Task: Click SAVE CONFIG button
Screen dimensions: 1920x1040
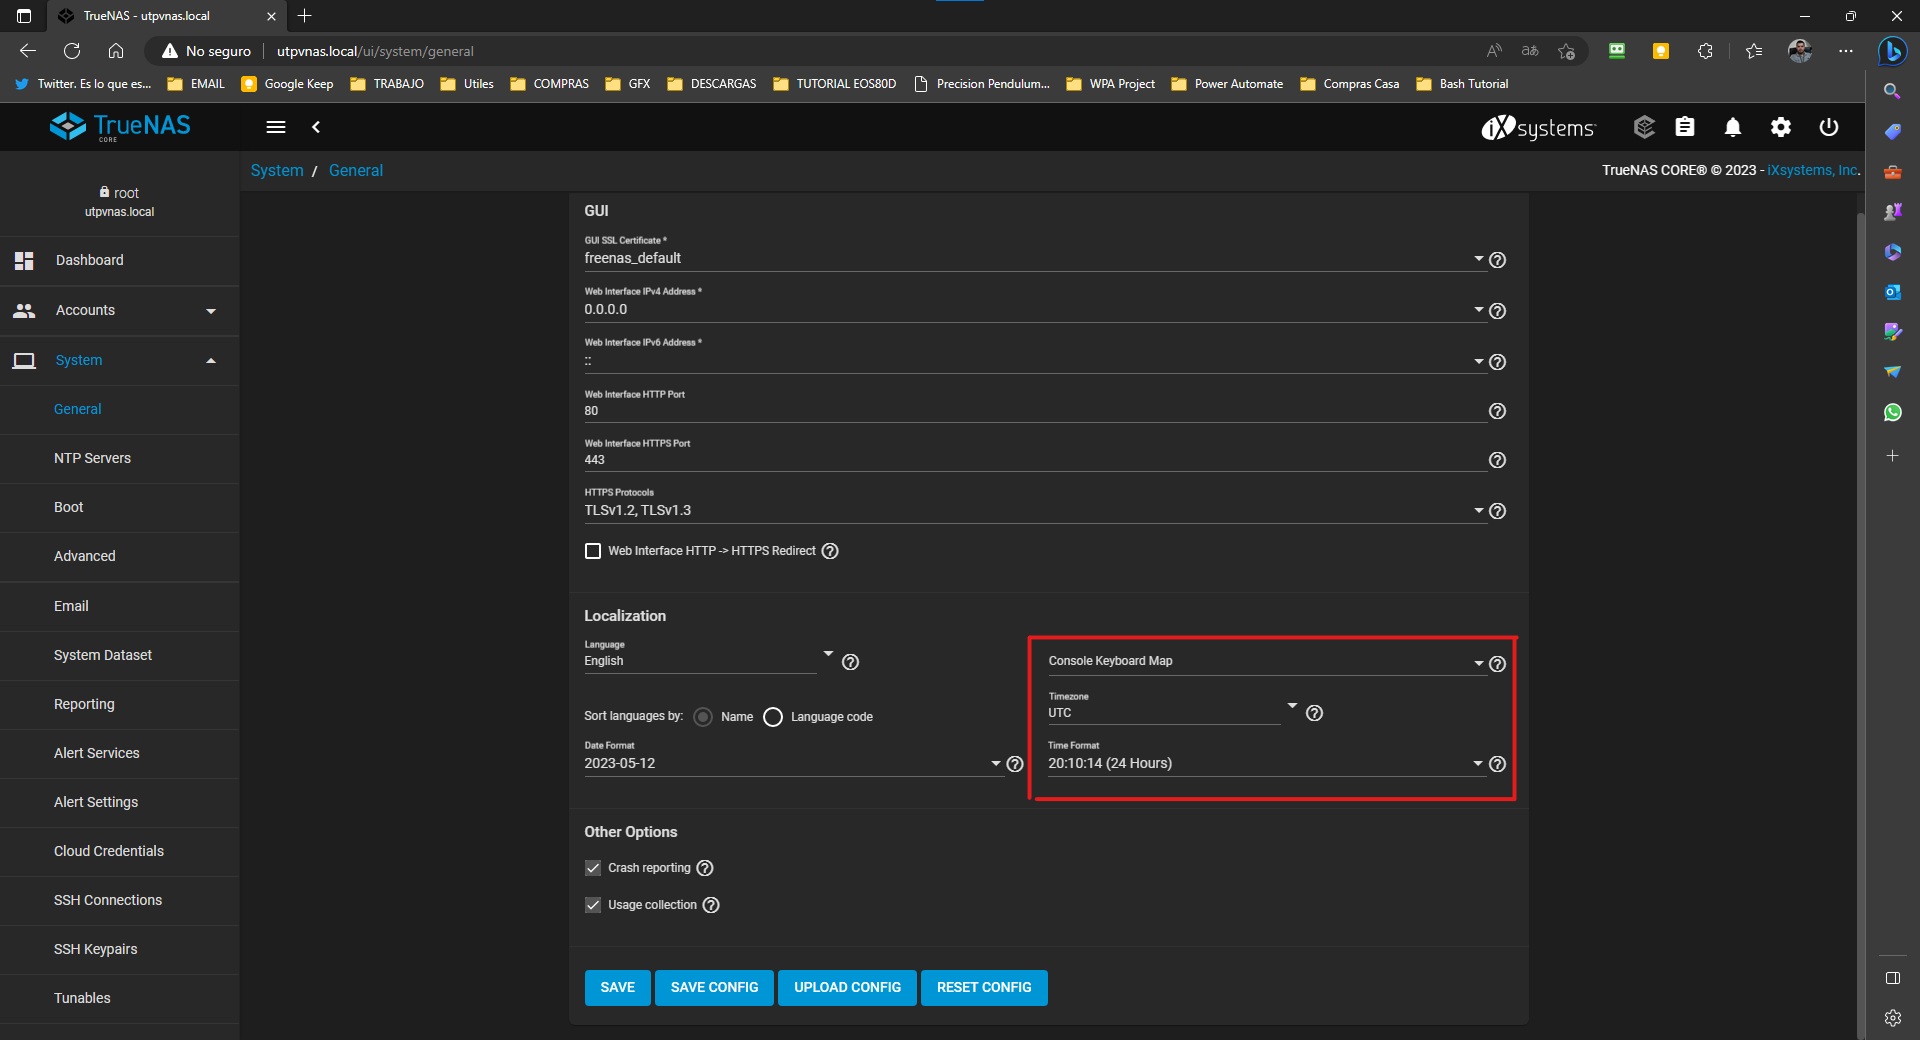Action: [714, 987]
